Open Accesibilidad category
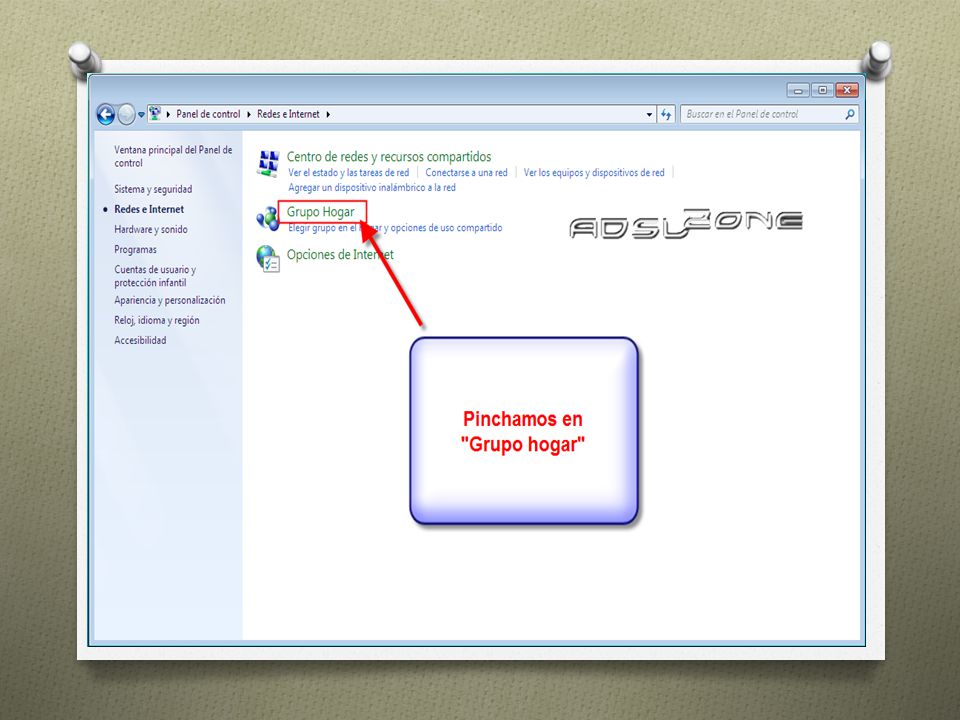Image resolution: width=960 pixels, height=720 pixels. (140, 340)
